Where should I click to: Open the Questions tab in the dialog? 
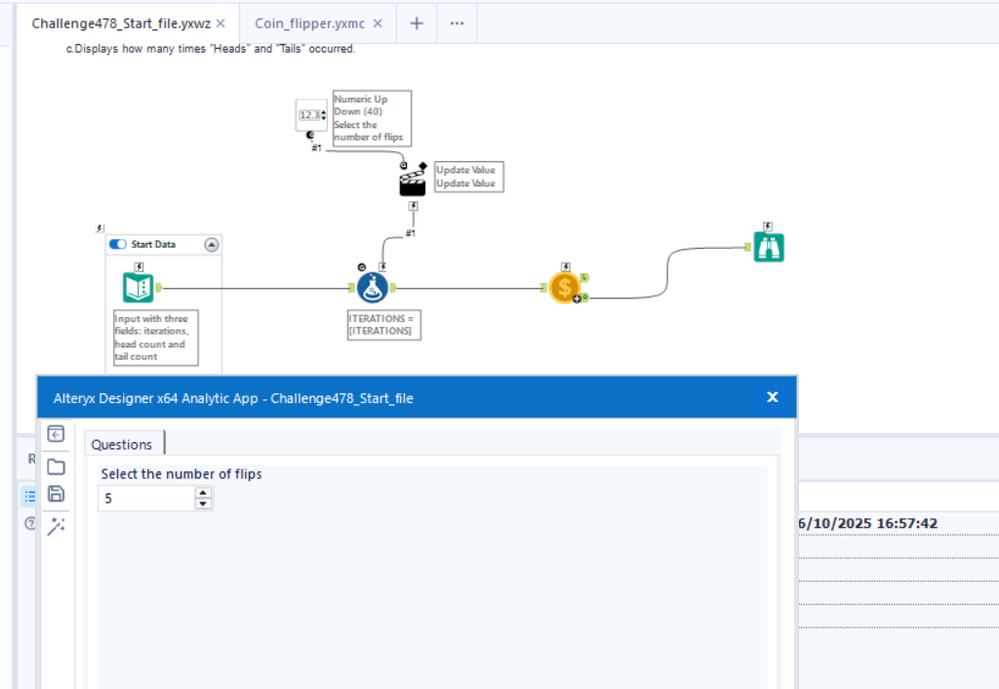tap(122, 444)
